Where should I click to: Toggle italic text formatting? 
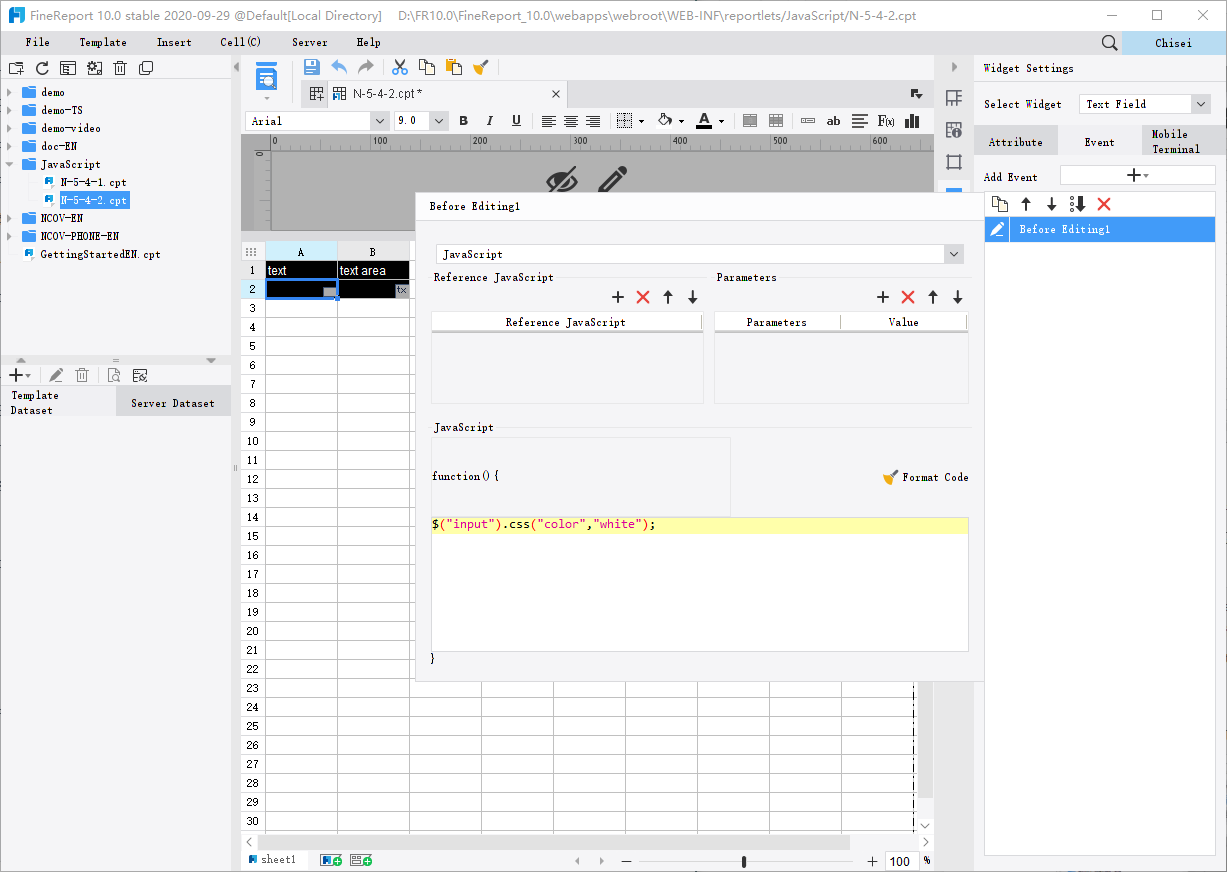[489, 121]
